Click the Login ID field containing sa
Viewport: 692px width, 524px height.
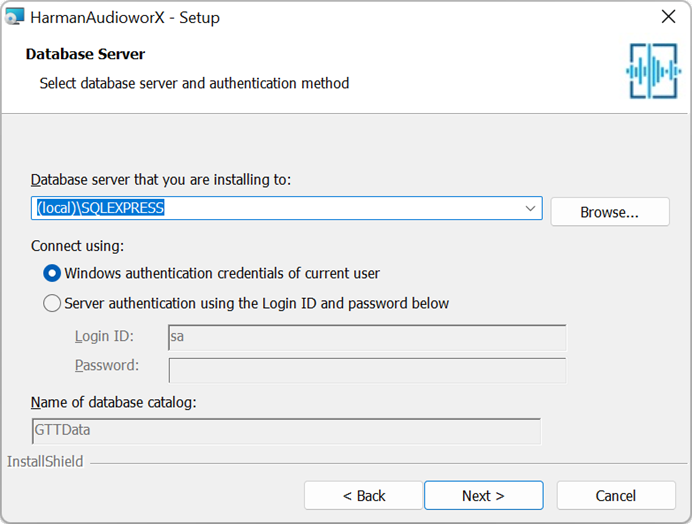(x=367, y=338)
